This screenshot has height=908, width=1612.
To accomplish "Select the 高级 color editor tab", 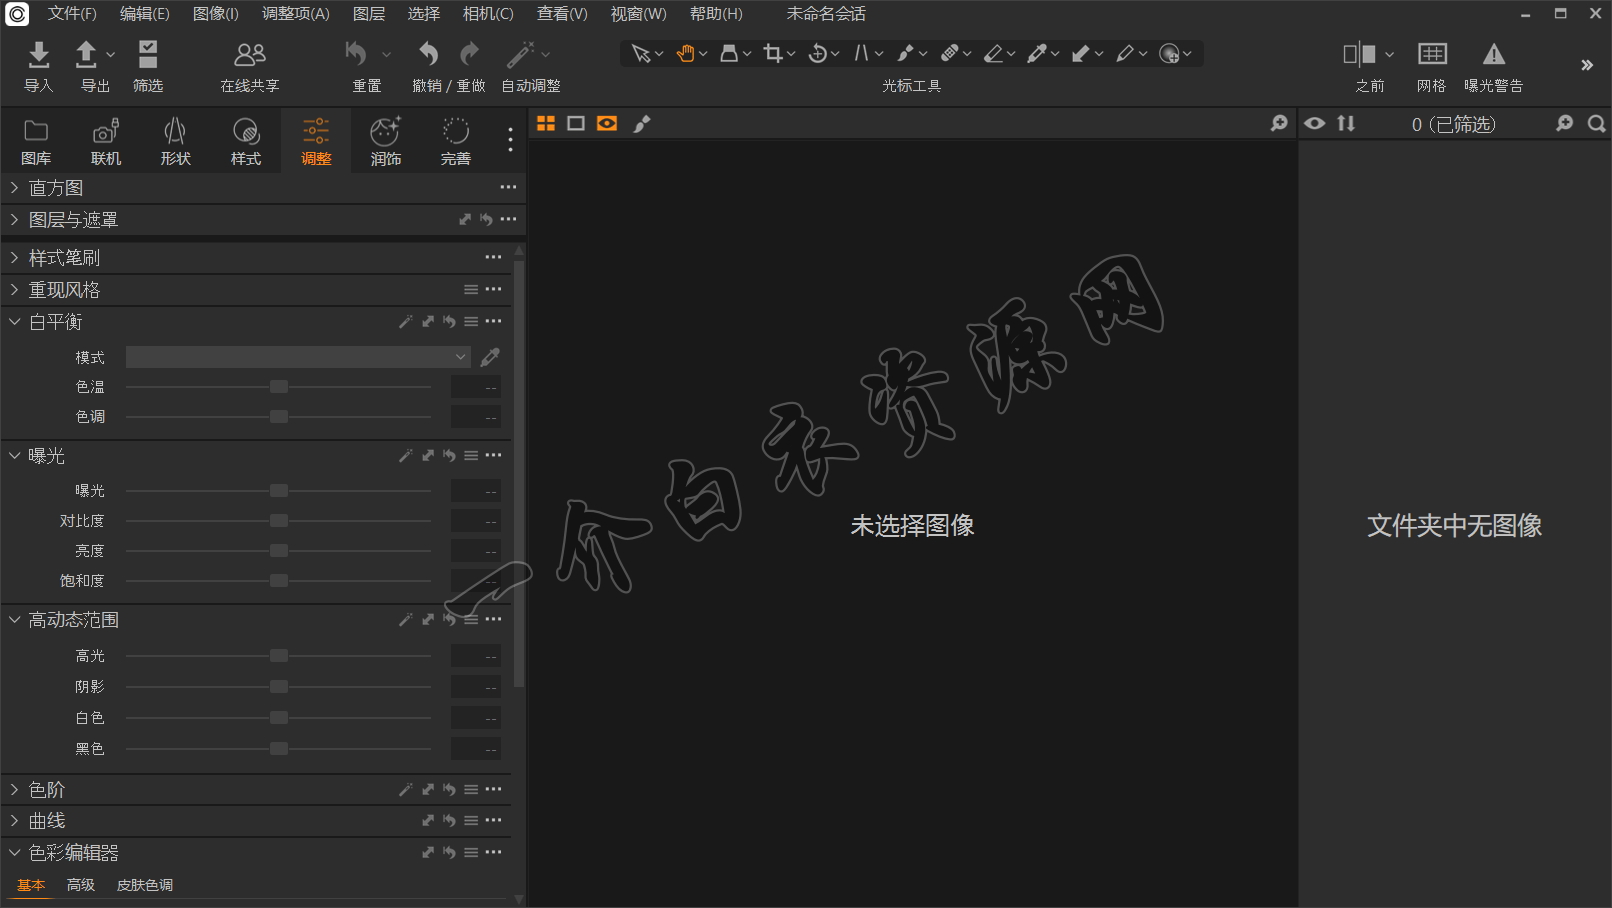I will click(x=80, y=885).
